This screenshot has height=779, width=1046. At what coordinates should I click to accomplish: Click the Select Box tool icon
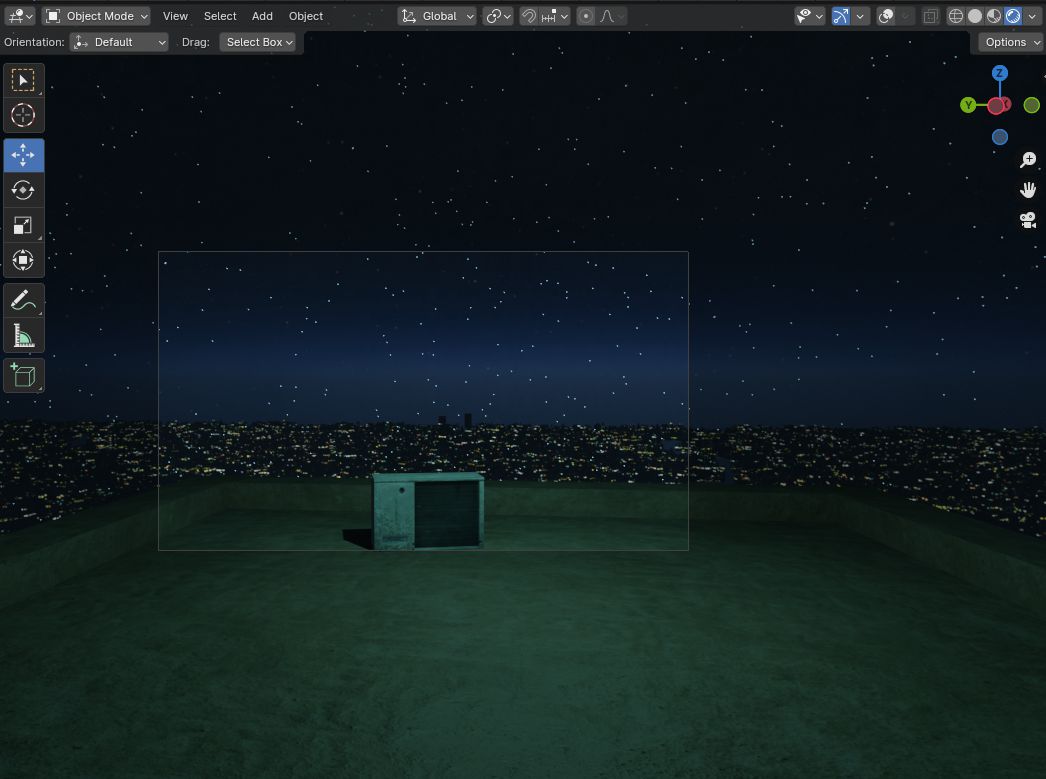point(23,80)
